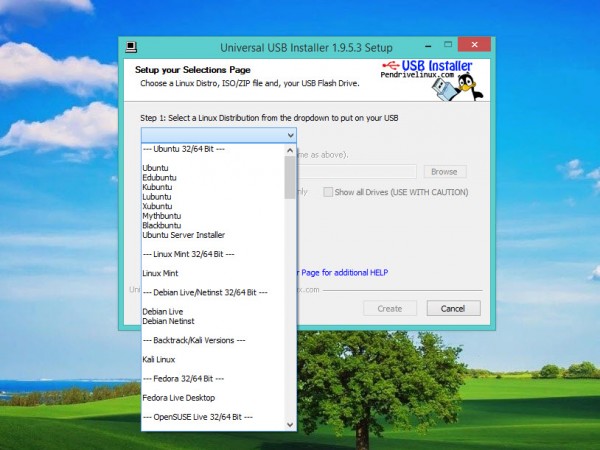Toggle Show all Drives checkbox
Image resolution: width=600 pixels, height=450 pixels.
328,192
